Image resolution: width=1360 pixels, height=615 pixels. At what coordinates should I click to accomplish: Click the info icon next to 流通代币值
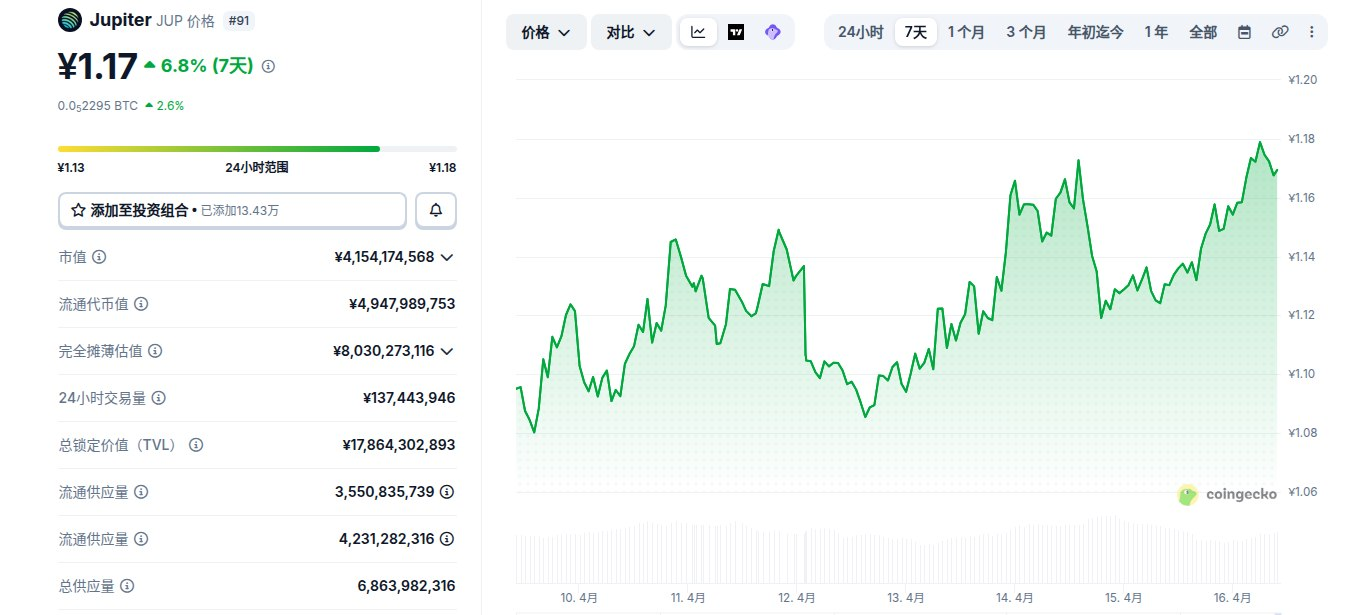pos(141,304)
